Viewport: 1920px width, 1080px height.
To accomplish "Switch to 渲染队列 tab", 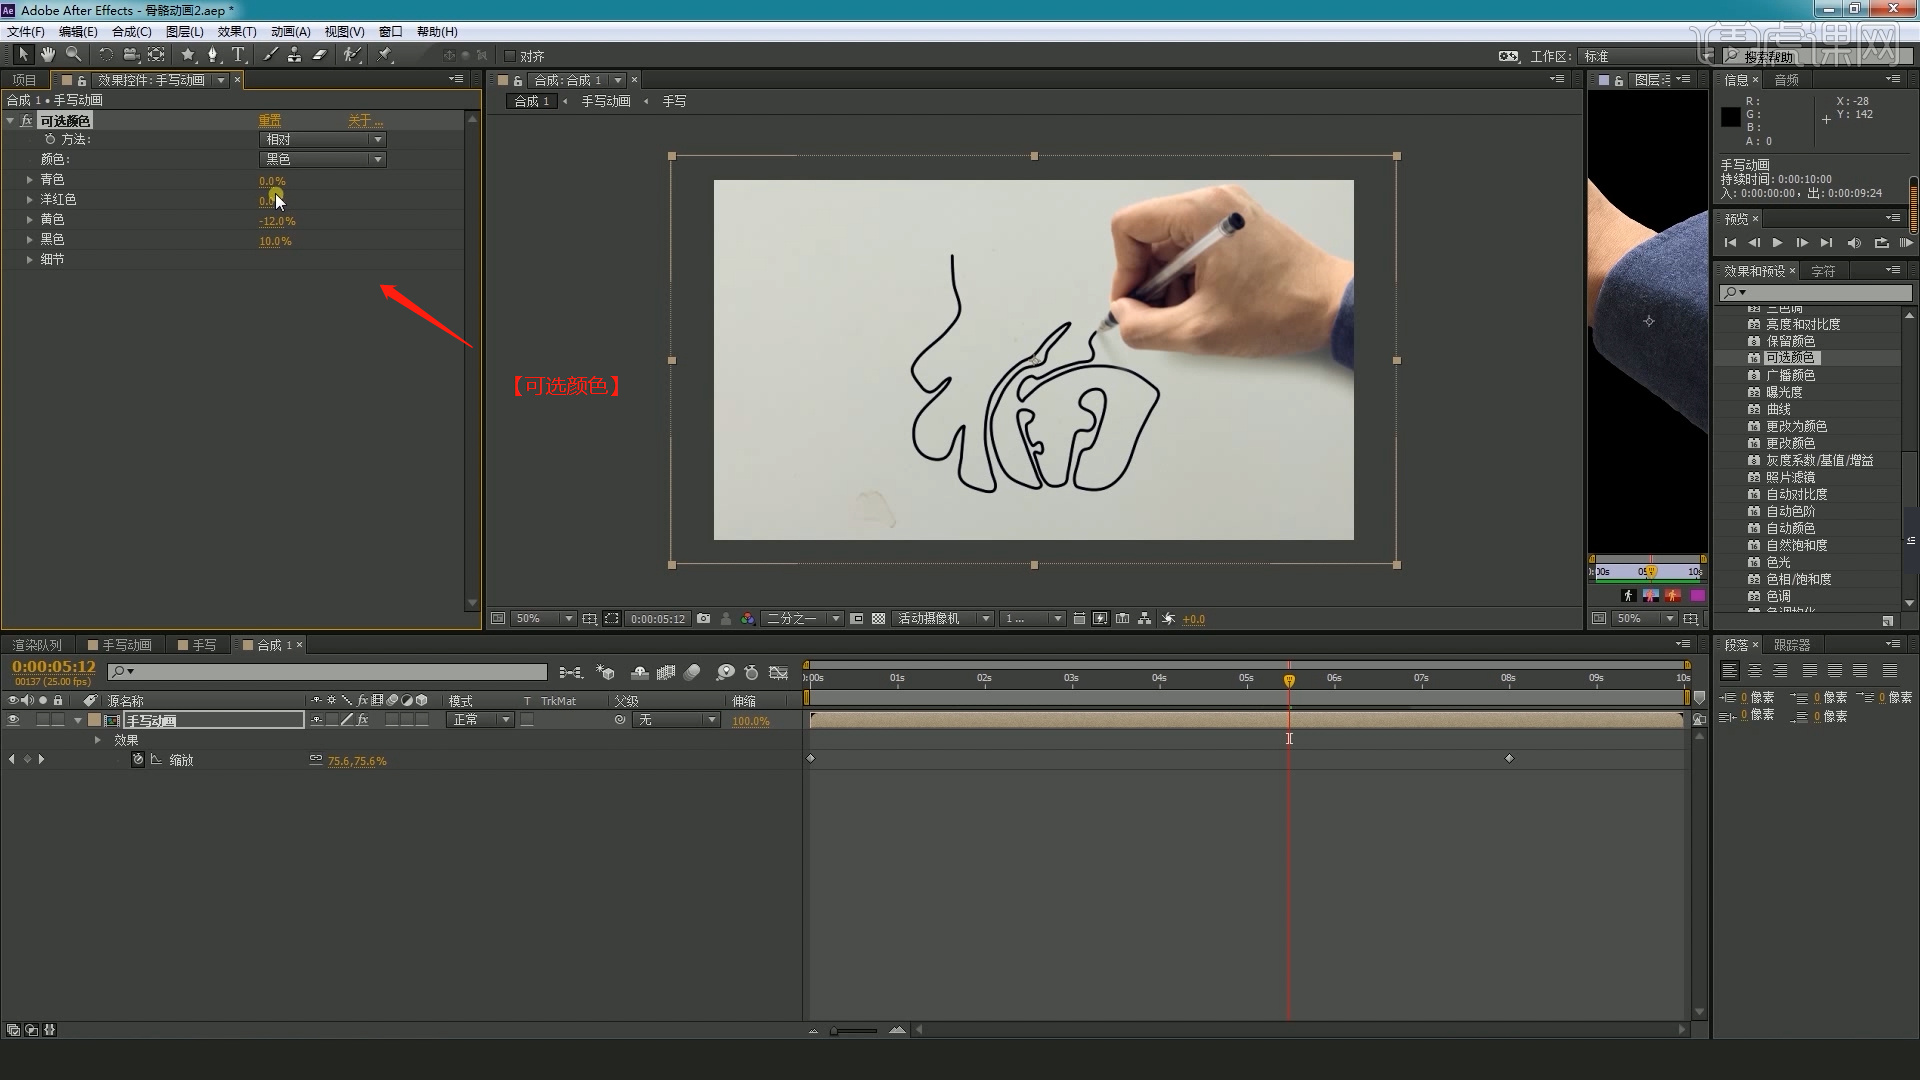I will (37, 645).
